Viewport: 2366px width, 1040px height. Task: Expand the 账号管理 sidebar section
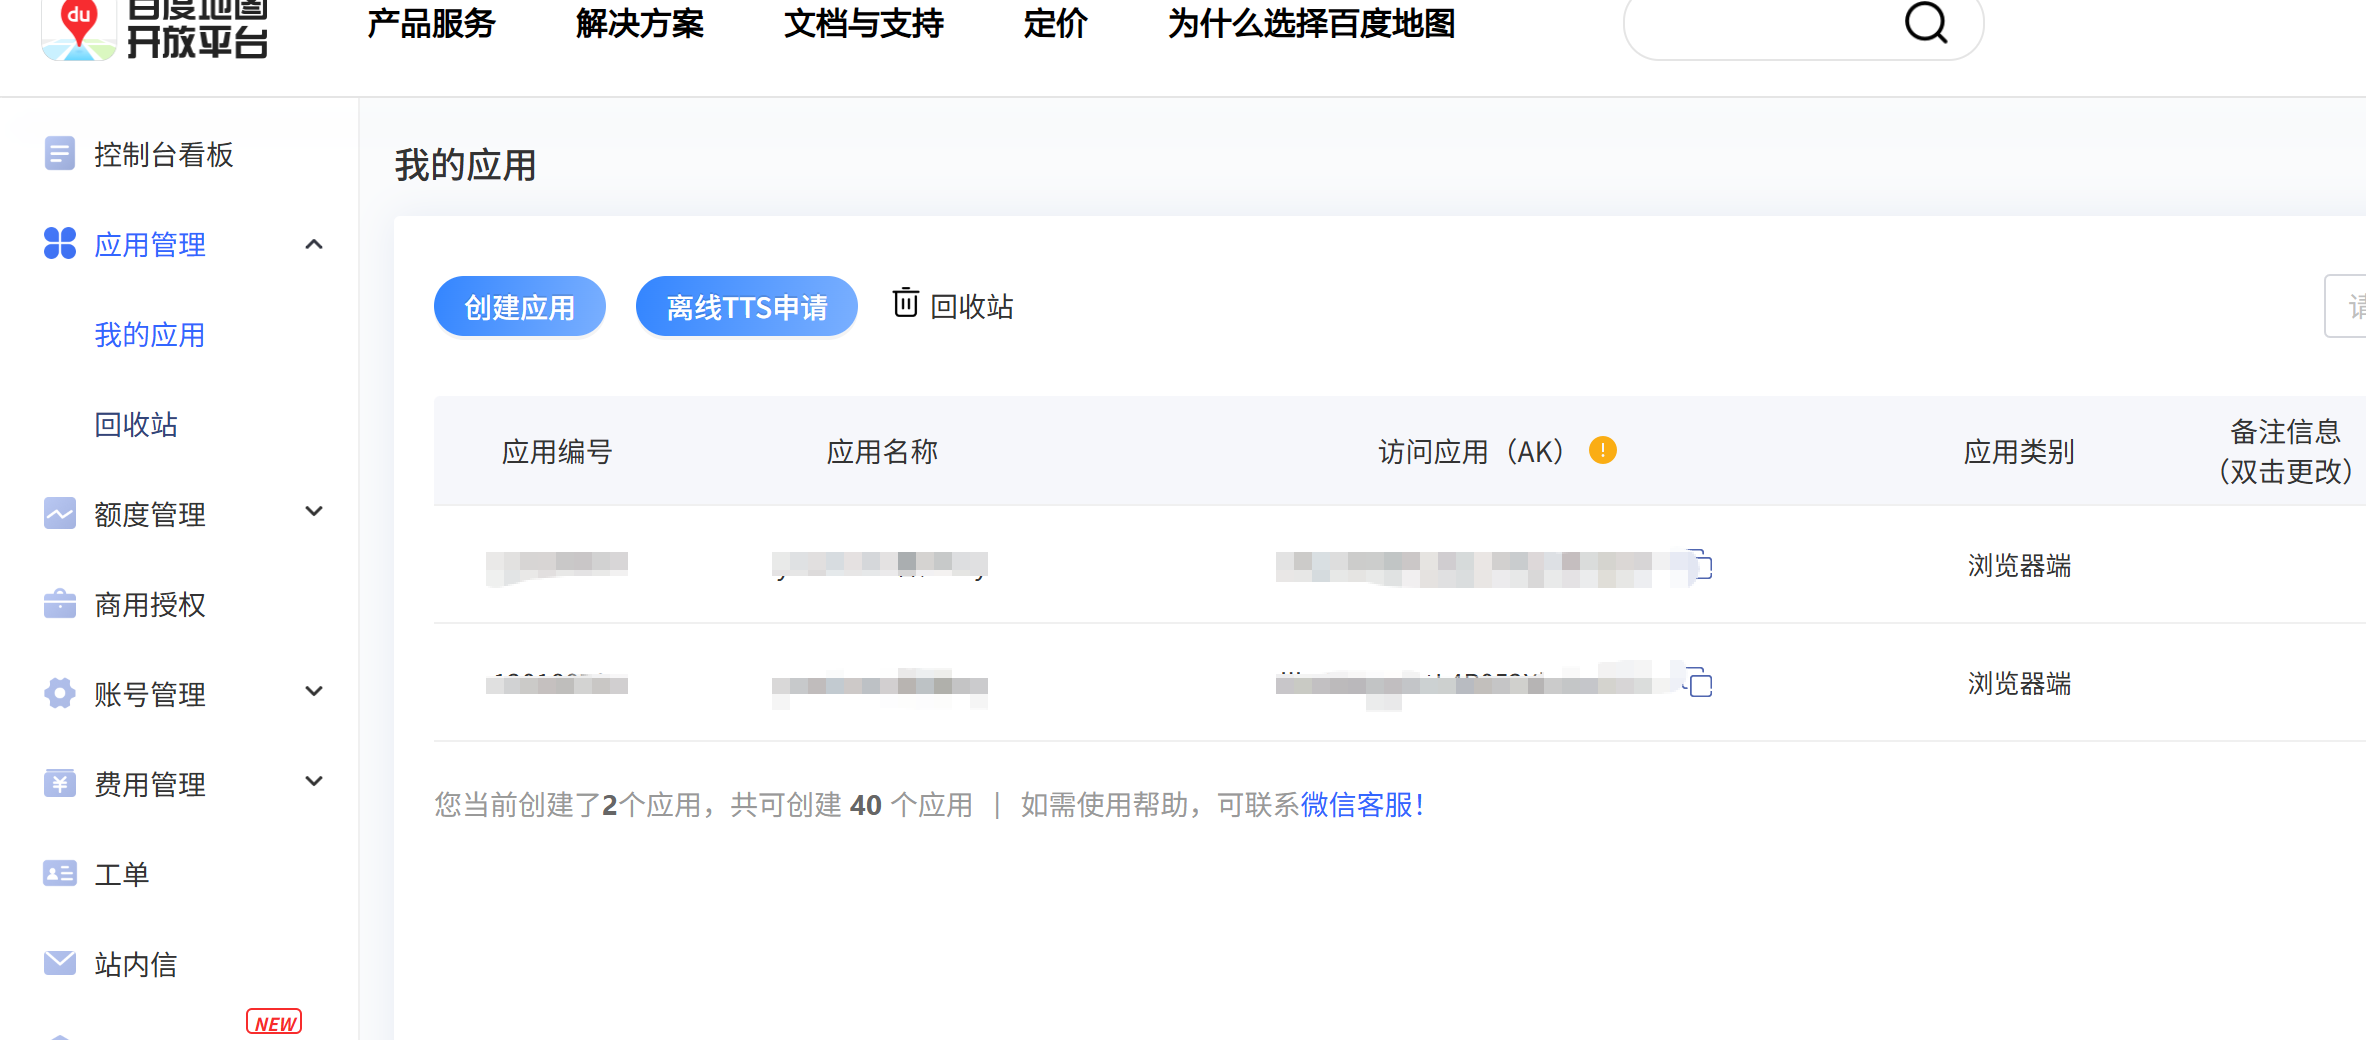pos(314,692)
